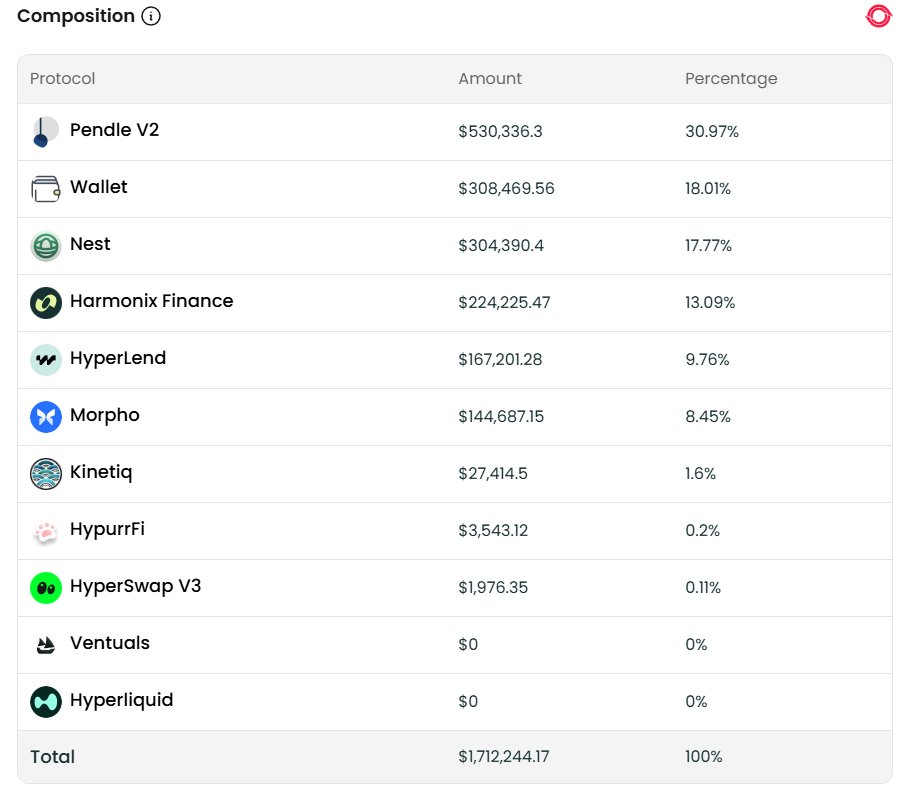This screenshot has height=796, width=912.
Task: Select the 17.77% percentage
Action: tap(708, 245)
